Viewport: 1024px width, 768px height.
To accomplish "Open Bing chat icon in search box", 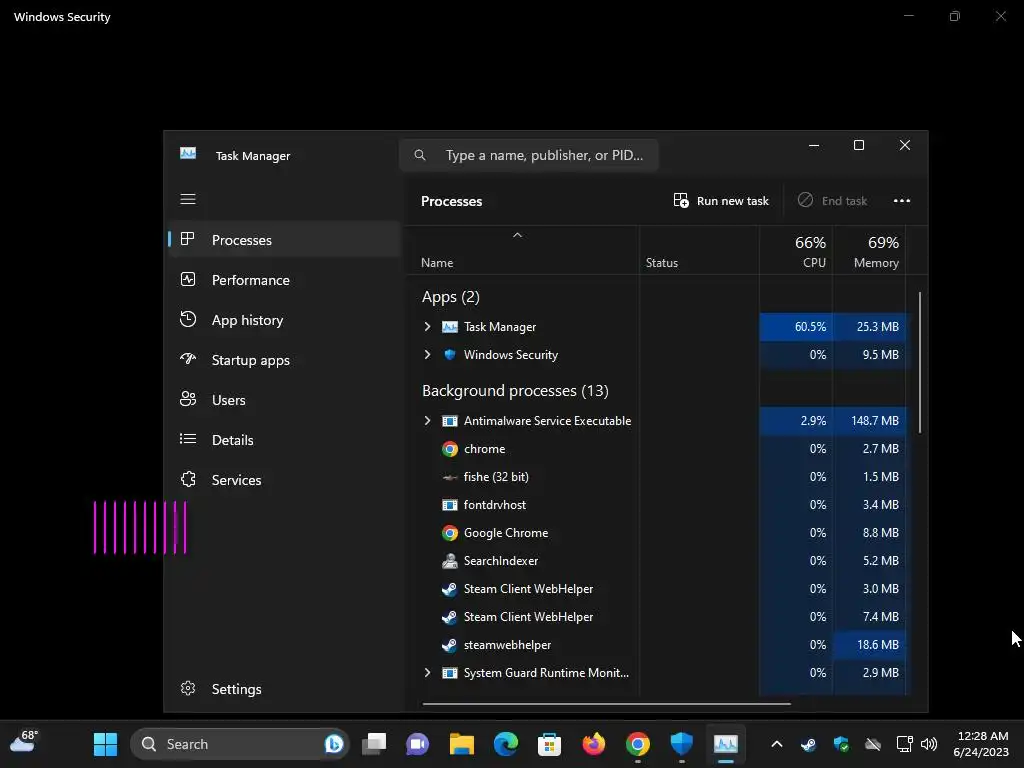I will 334,744.
